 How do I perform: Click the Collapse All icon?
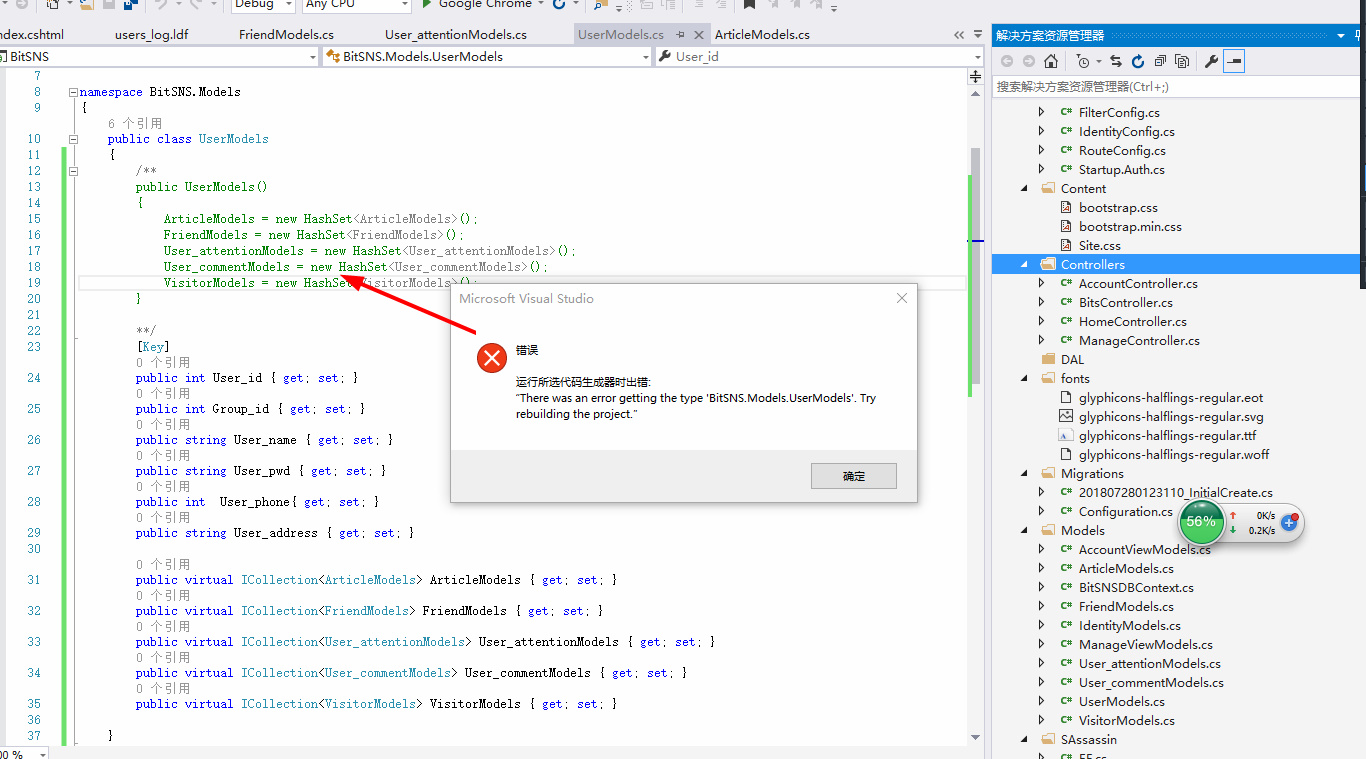pyautogui.click(x=1160, y=62)
